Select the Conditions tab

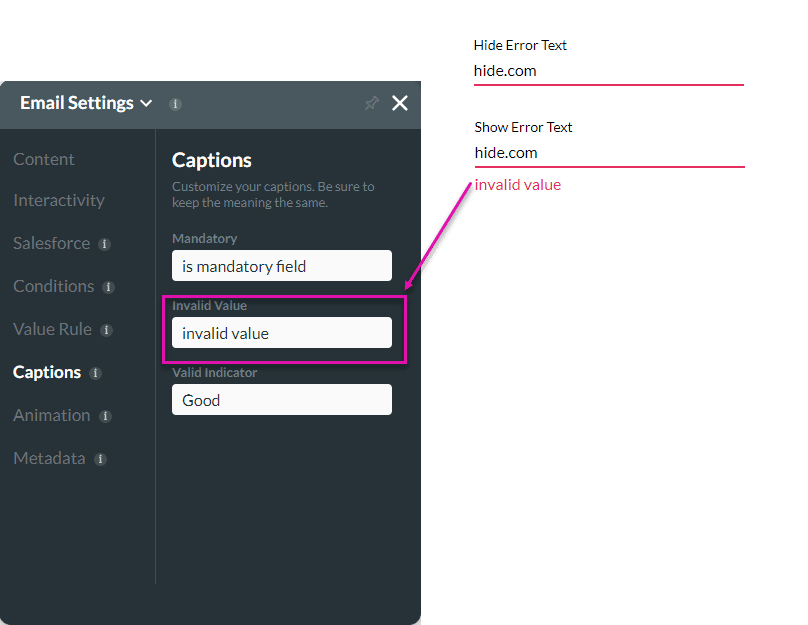point(54,286)
